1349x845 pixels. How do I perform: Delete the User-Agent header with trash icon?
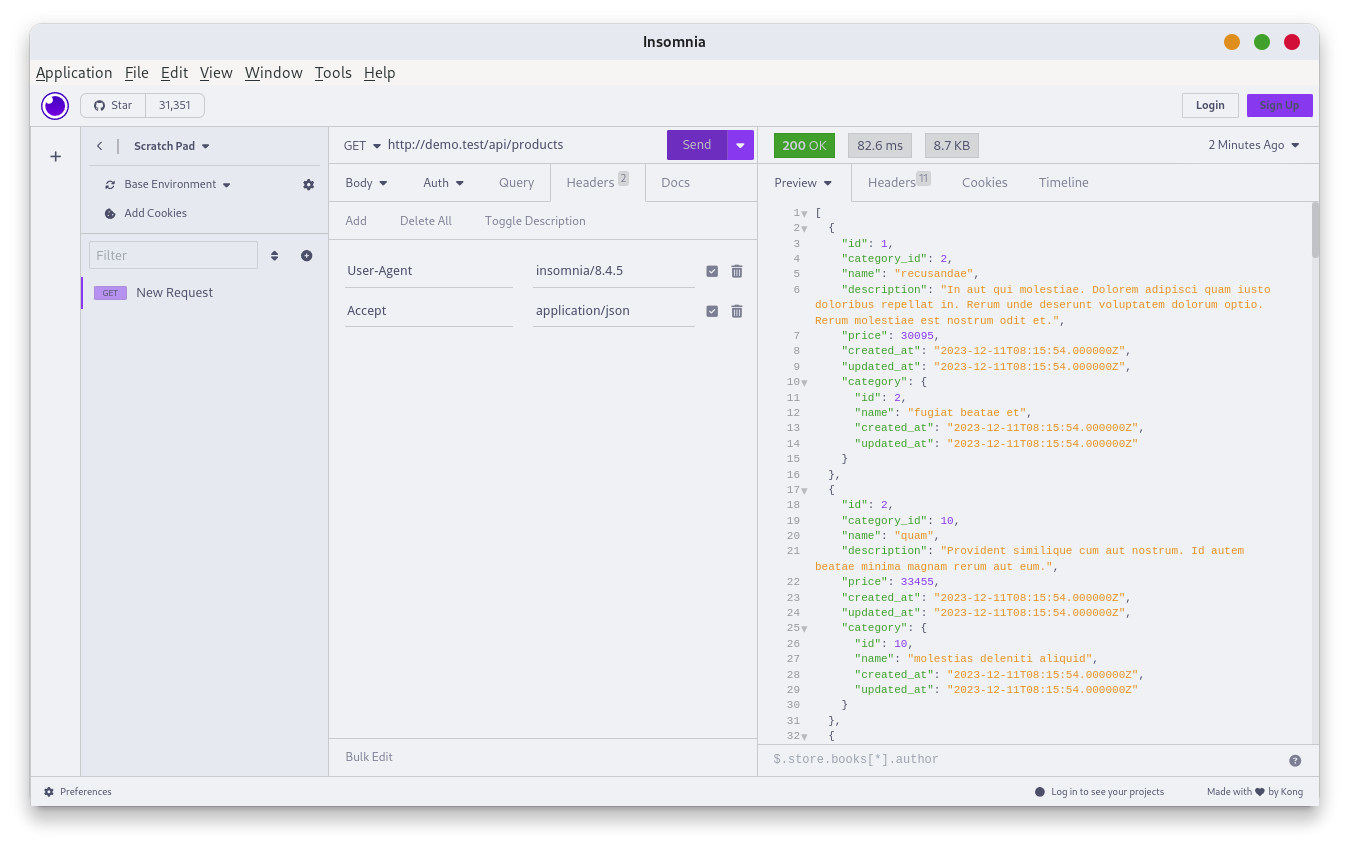(737, 271)
